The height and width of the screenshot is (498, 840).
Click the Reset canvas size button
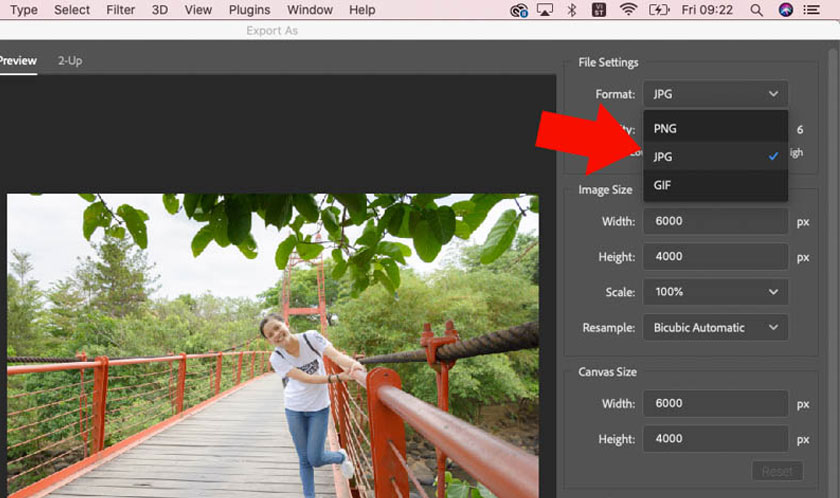pos(776,471)
